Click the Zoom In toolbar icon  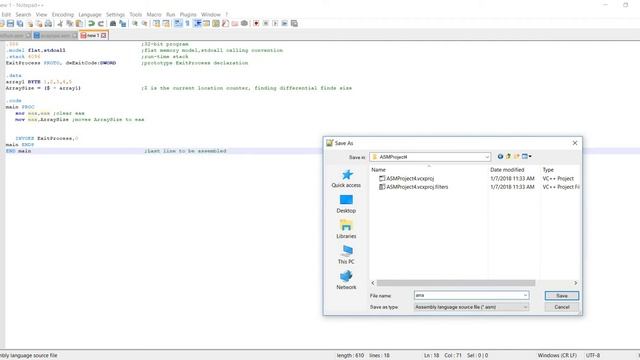tap(135, 24)
